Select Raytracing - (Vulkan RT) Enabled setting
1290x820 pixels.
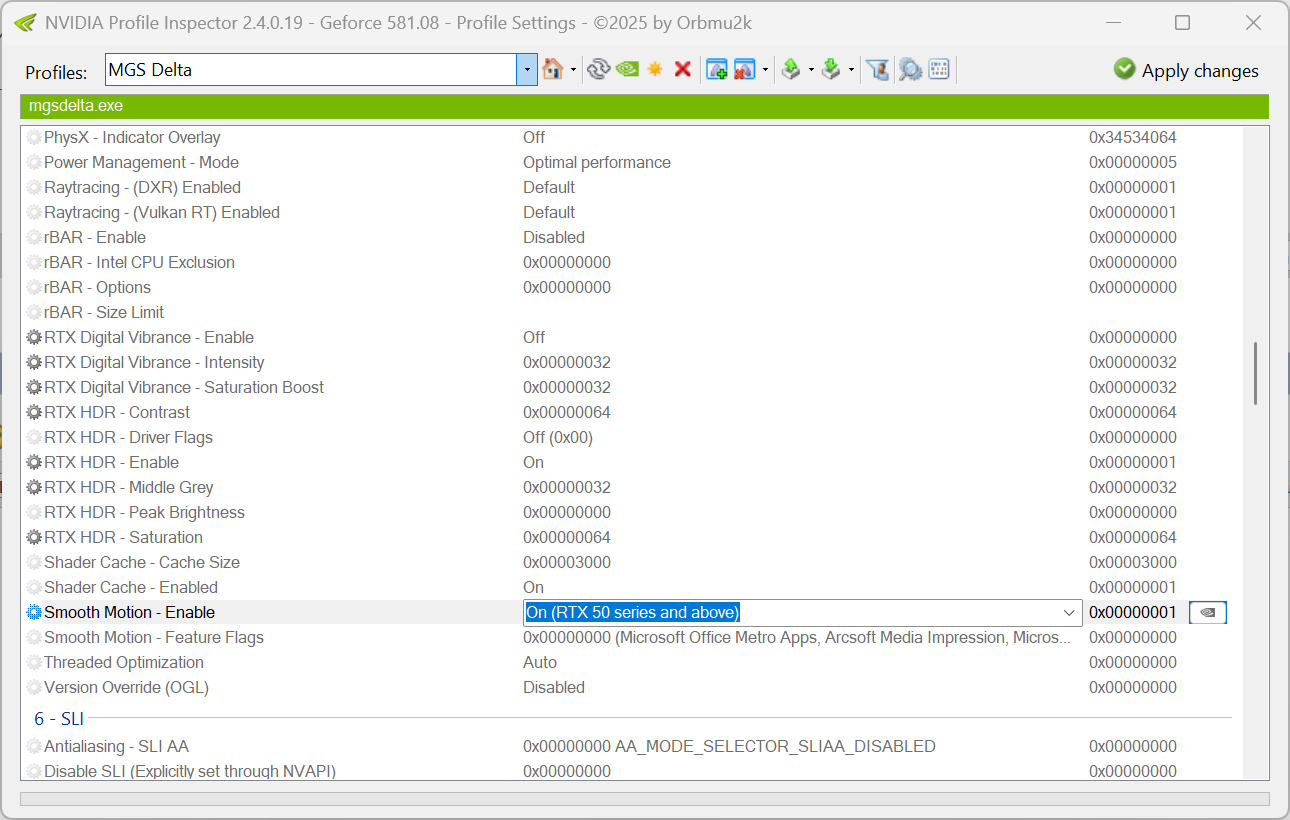click(630, 212)
